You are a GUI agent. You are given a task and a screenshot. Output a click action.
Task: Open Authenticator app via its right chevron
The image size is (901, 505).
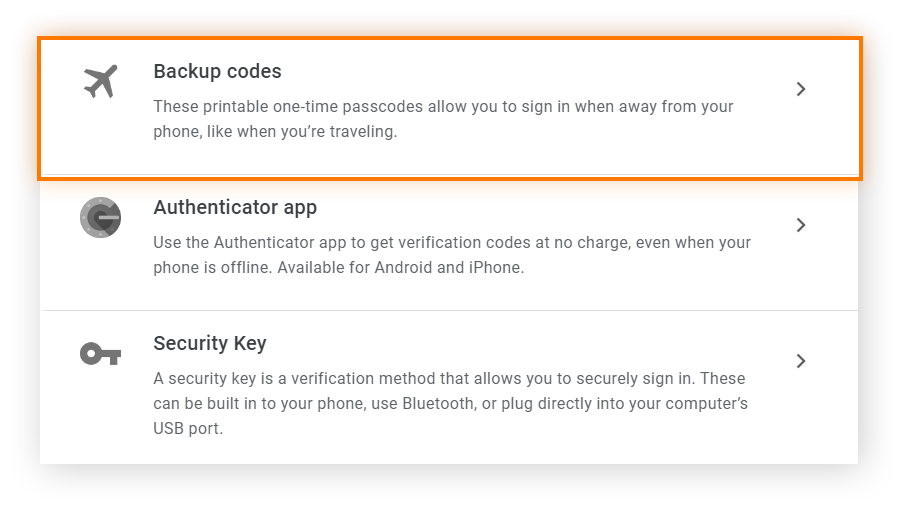click(800, 225)
